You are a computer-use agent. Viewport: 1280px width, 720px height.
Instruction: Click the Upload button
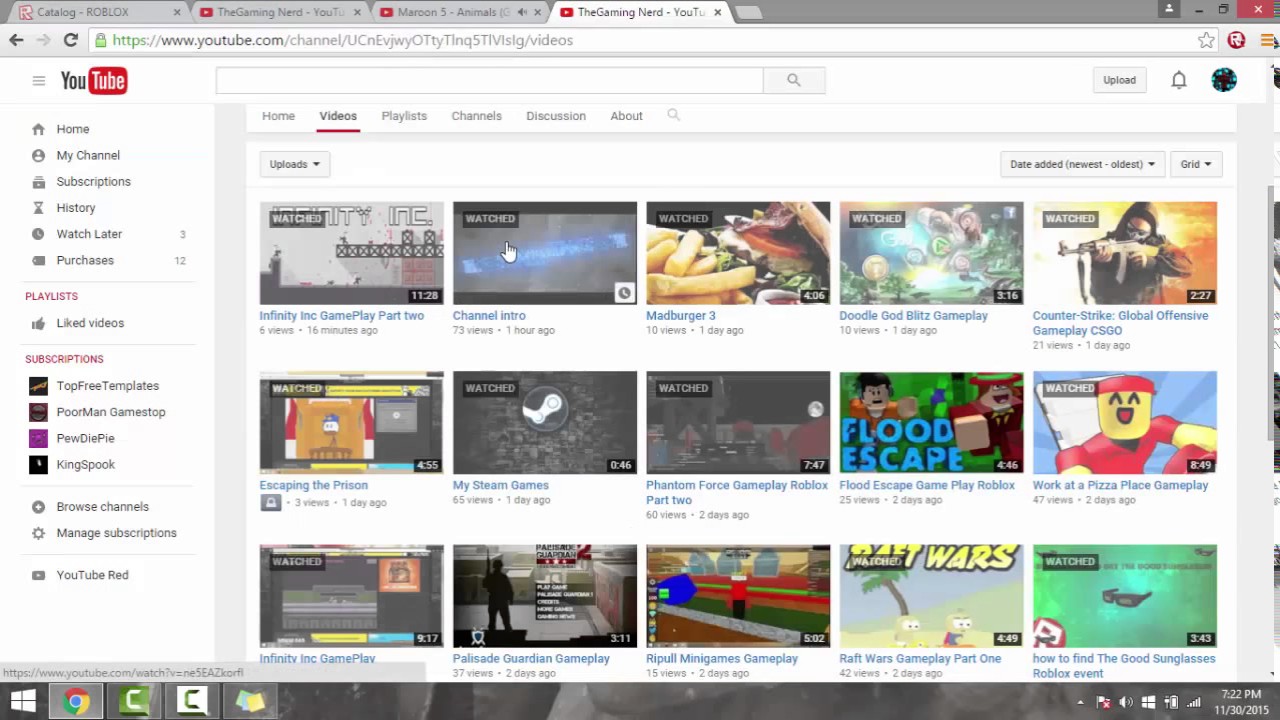click(x=1119, y=80)
